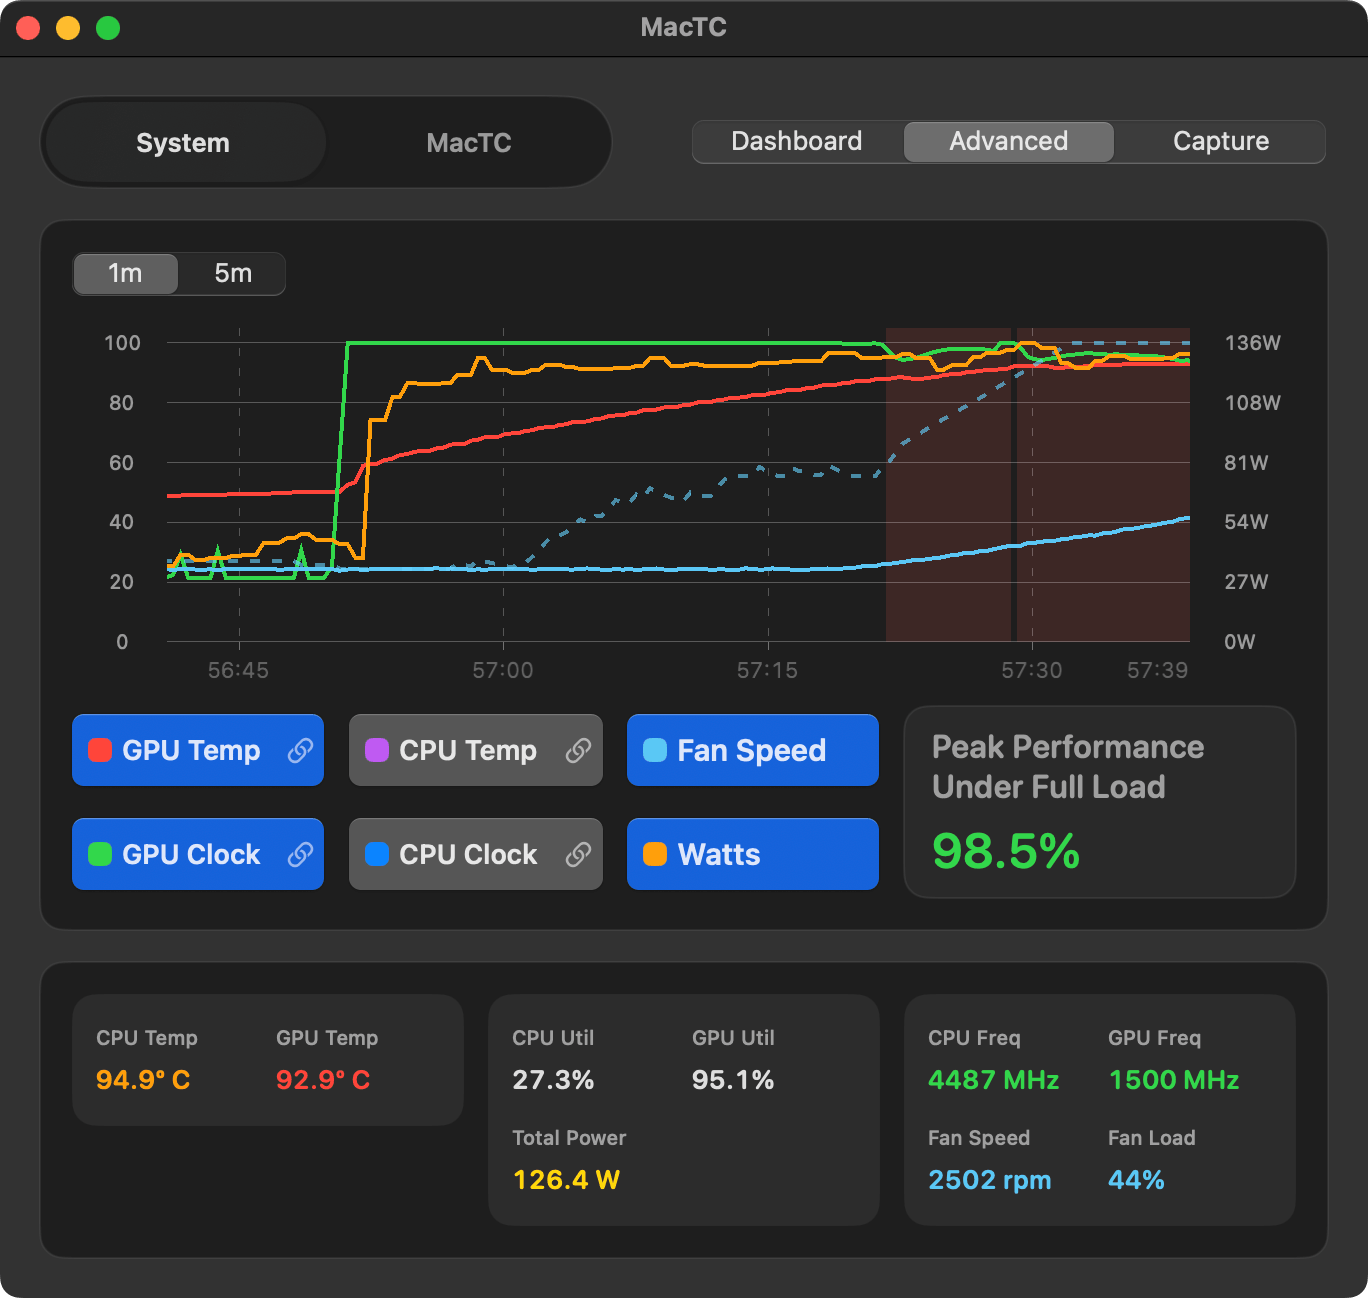
Task: Enable the CPU Temp graph series
Action: point(467,751)
